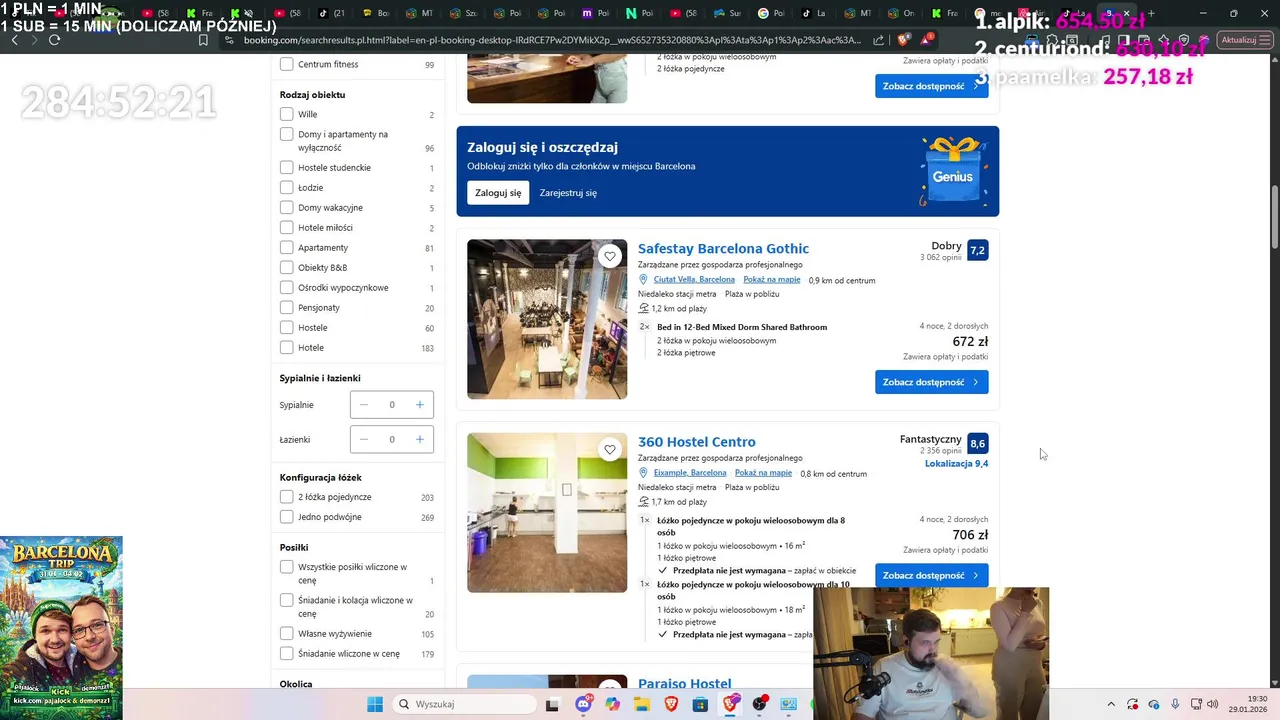This screenshot has width=1280, height=720.
Task: Open Paraiso Hostel listing title
Action: 685,684
